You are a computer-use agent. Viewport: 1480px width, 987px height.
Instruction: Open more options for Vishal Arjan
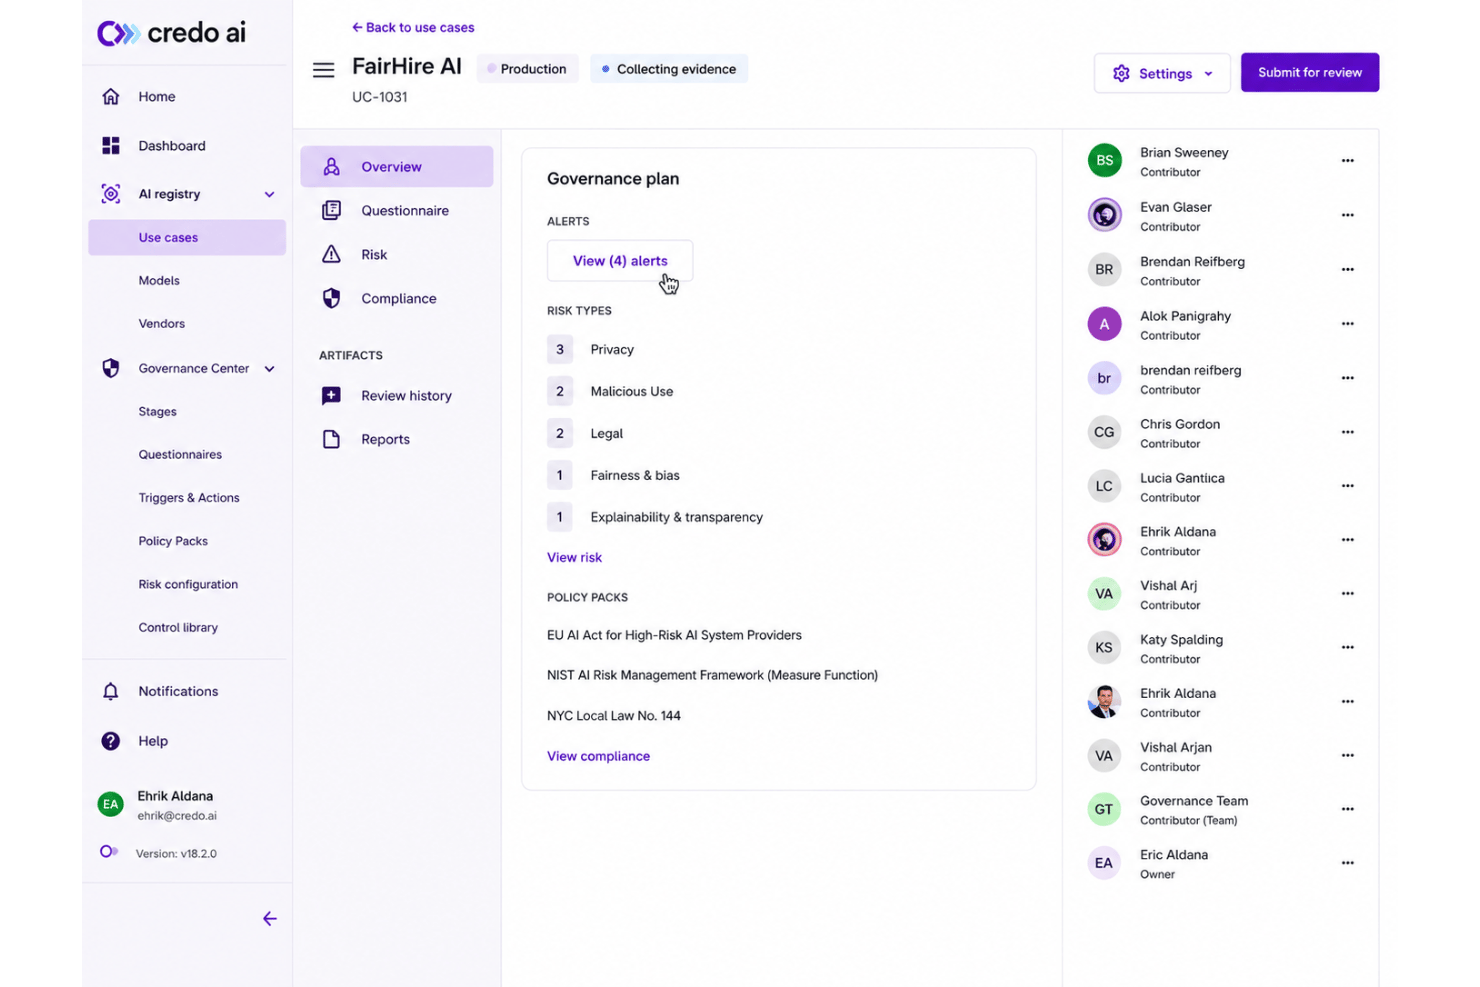coord(1347,755)
